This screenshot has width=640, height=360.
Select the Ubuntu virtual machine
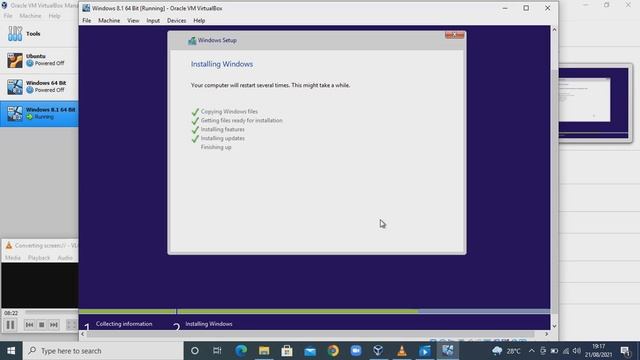39,60
